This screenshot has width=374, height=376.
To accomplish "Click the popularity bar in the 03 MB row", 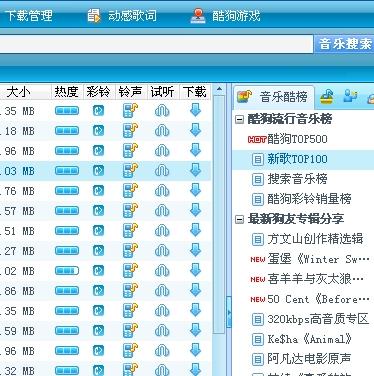I will tap(67, 171).
